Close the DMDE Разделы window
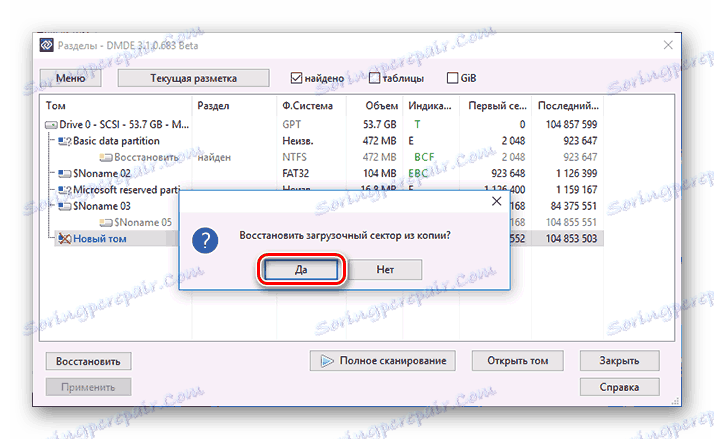714x439 pixels. pyautogui.click(x=668, y=45)
